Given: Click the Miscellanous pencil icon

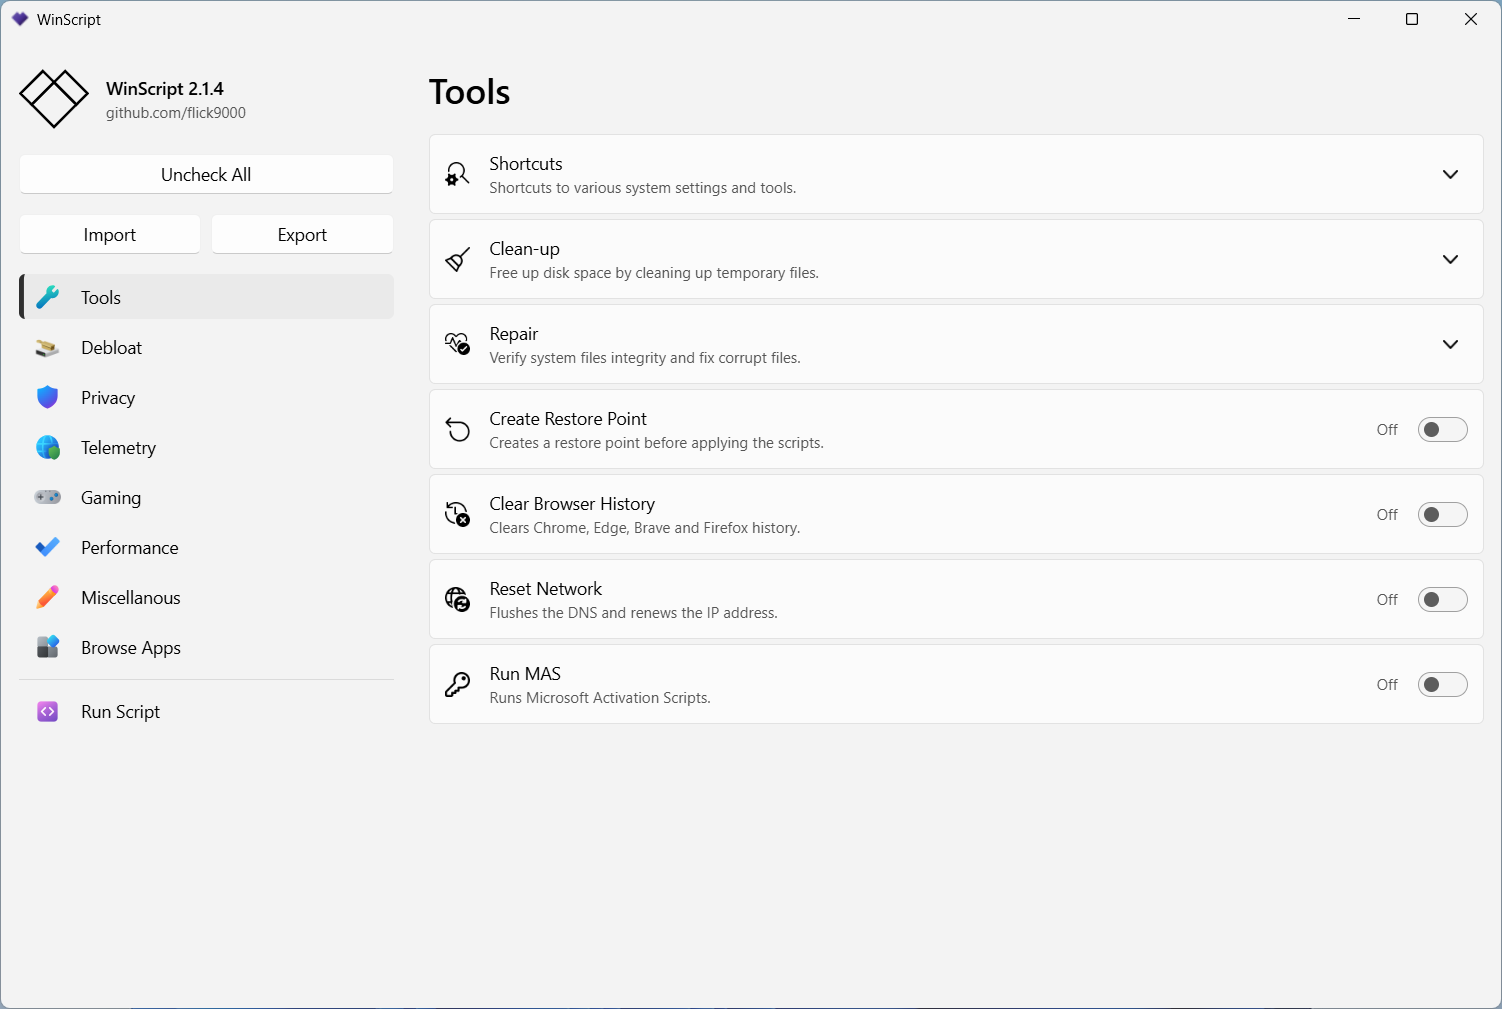Looking at the screenshot, I should click(x=47, y=598).
